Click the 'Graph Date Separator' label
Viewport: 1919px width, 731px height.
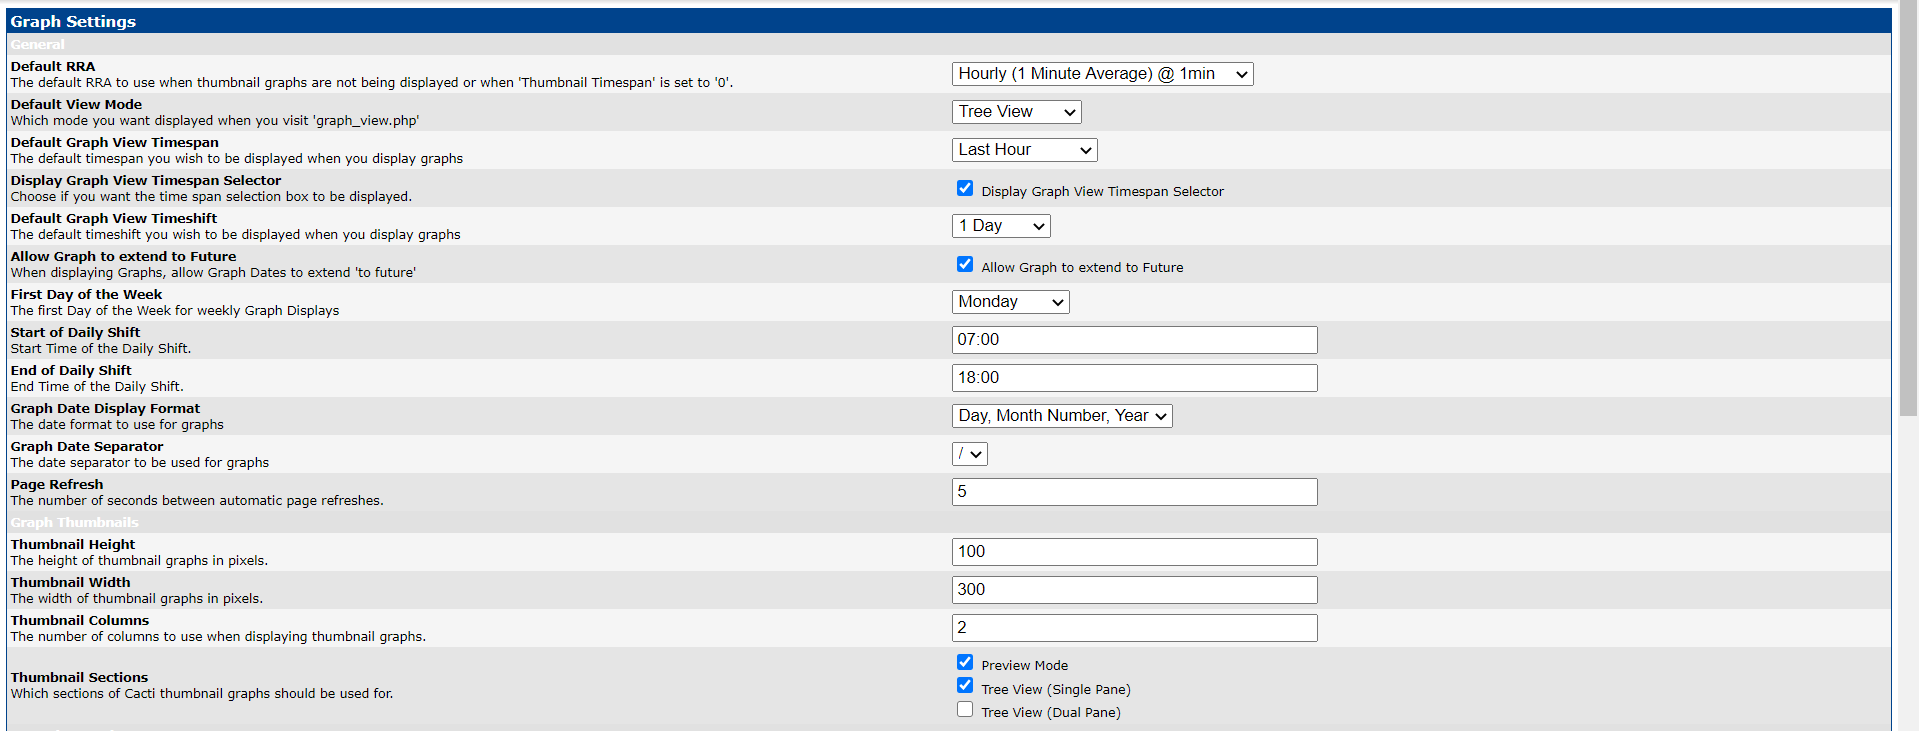click(x=87, y=446)
